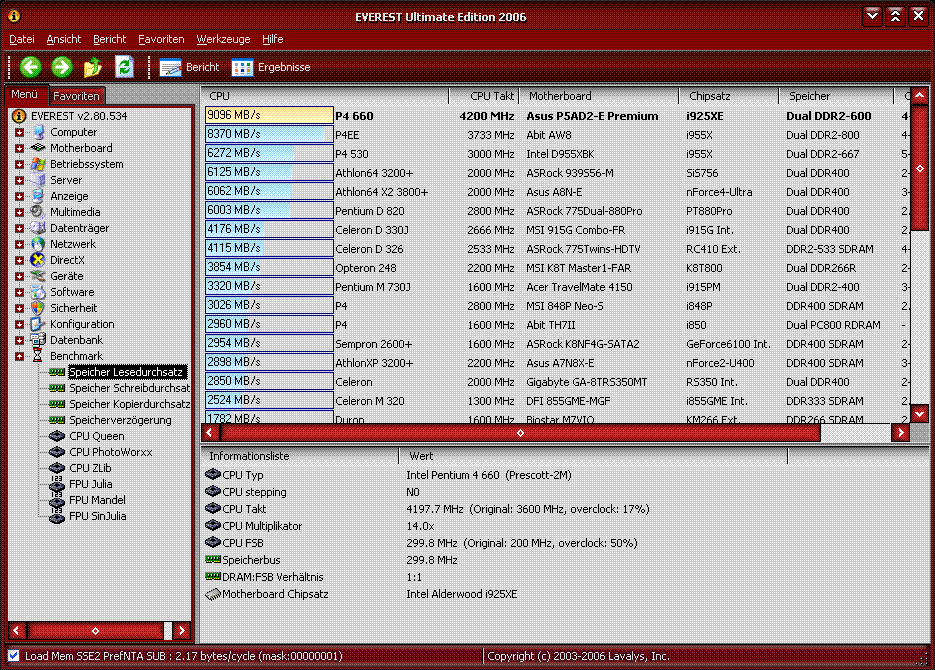The width and height of the screenshot is (935, 670).
Task: Click the FPU Julia icon
Action: [x=57, y=485]
